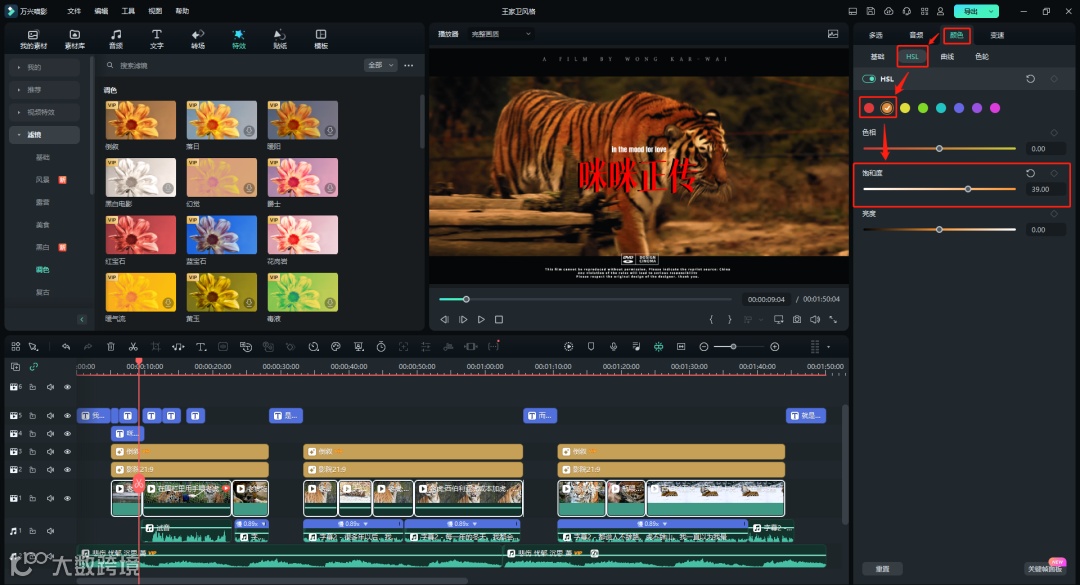
Task: Click the 重置 reset button at panel bottom
Action: click(882, 568)
